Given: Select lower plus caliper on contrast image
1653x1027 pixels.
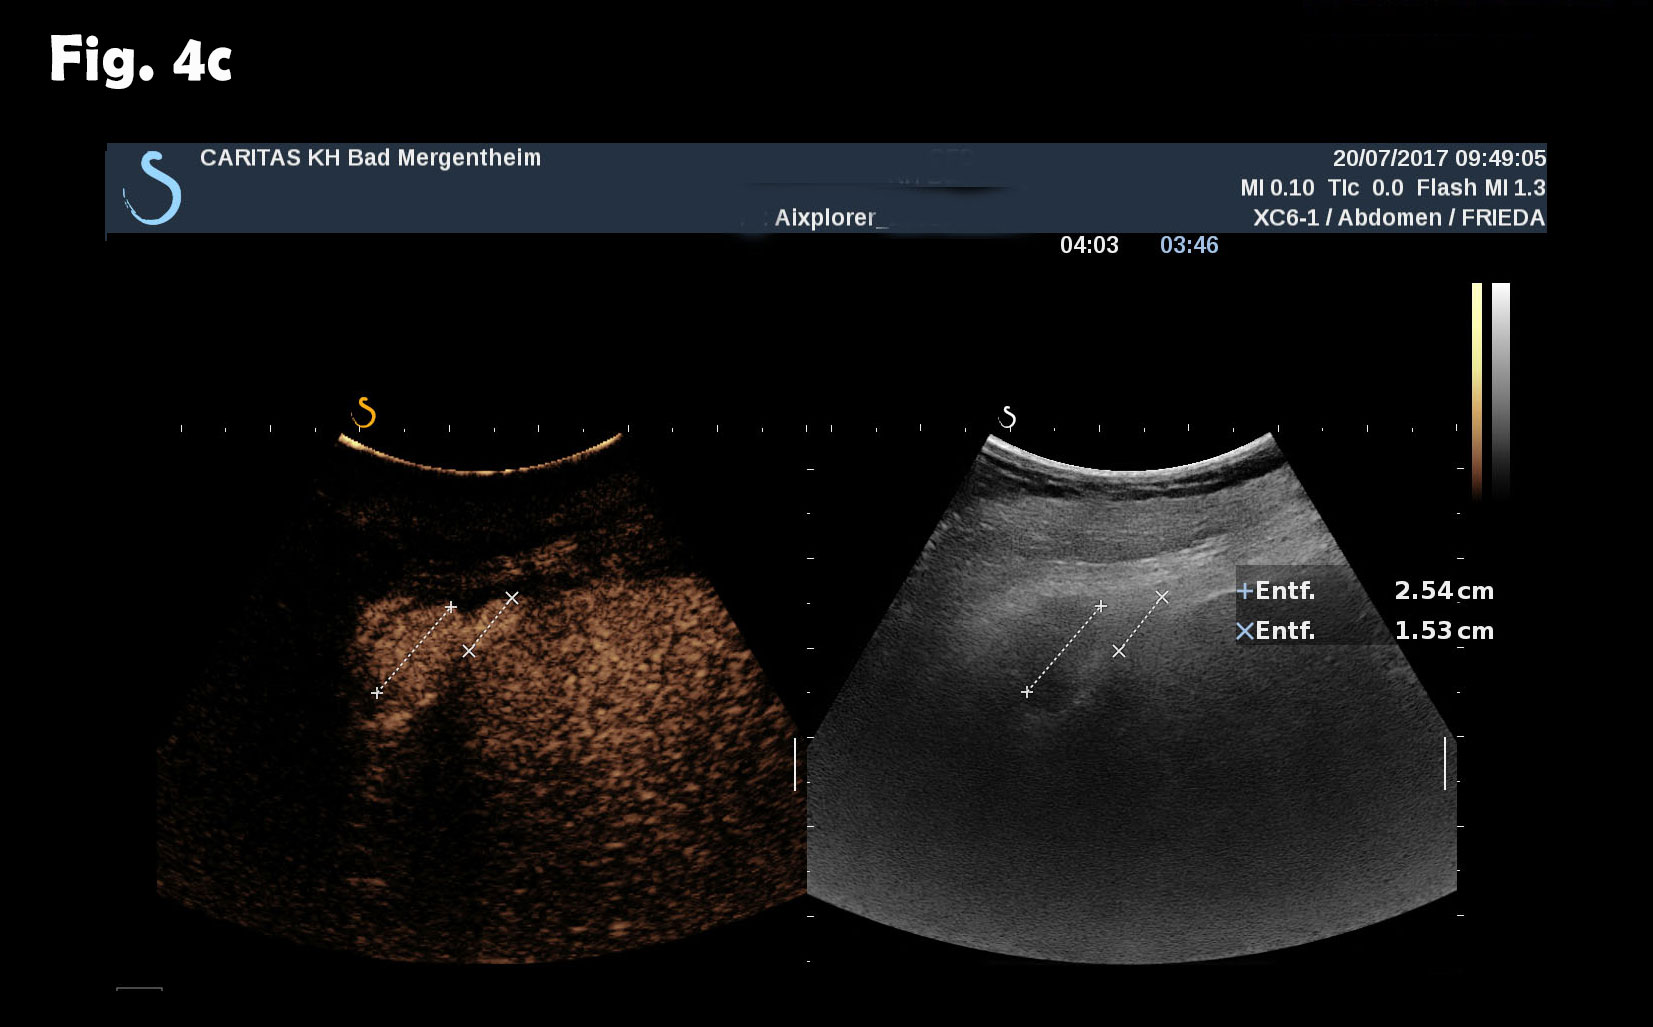Looking at the screenshot, I should click(x=377, y=692).
